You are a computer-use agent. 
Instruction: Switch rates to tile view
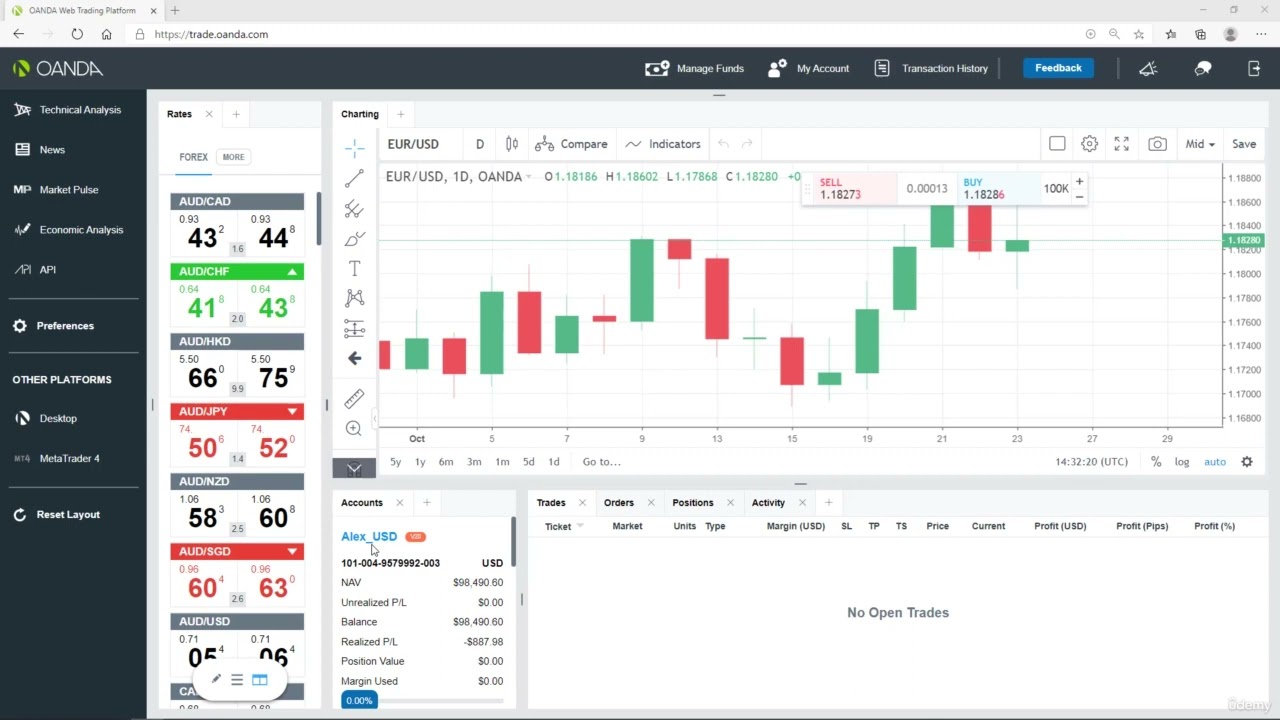click(x=260, y=680)
